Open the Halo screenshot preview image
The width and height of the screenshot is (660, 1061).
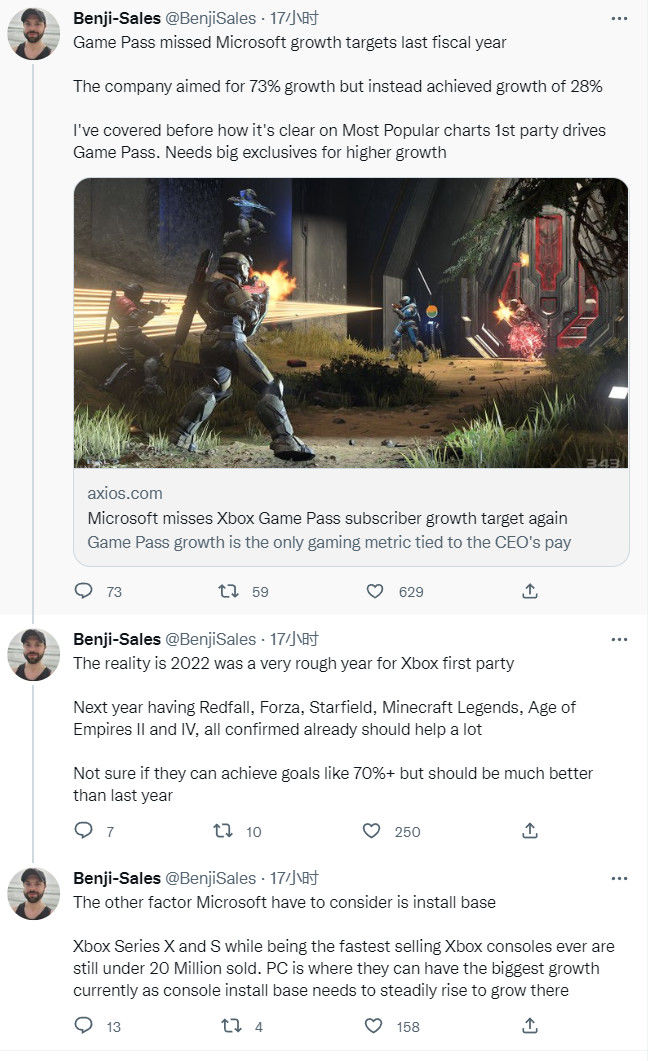tap(351, 323)
